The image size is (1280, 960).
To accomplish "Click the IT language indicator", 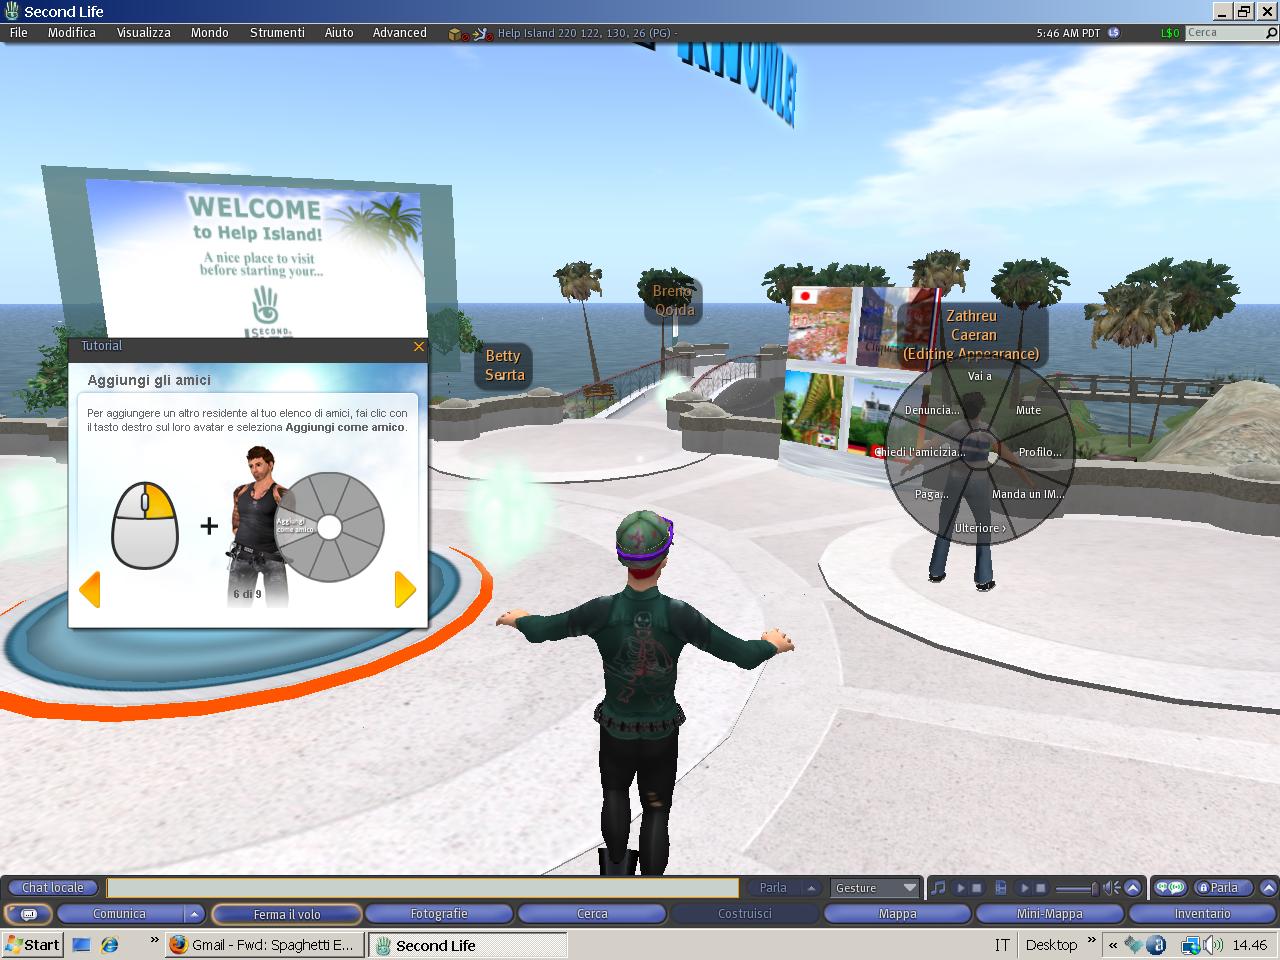I will point(1002,945).
